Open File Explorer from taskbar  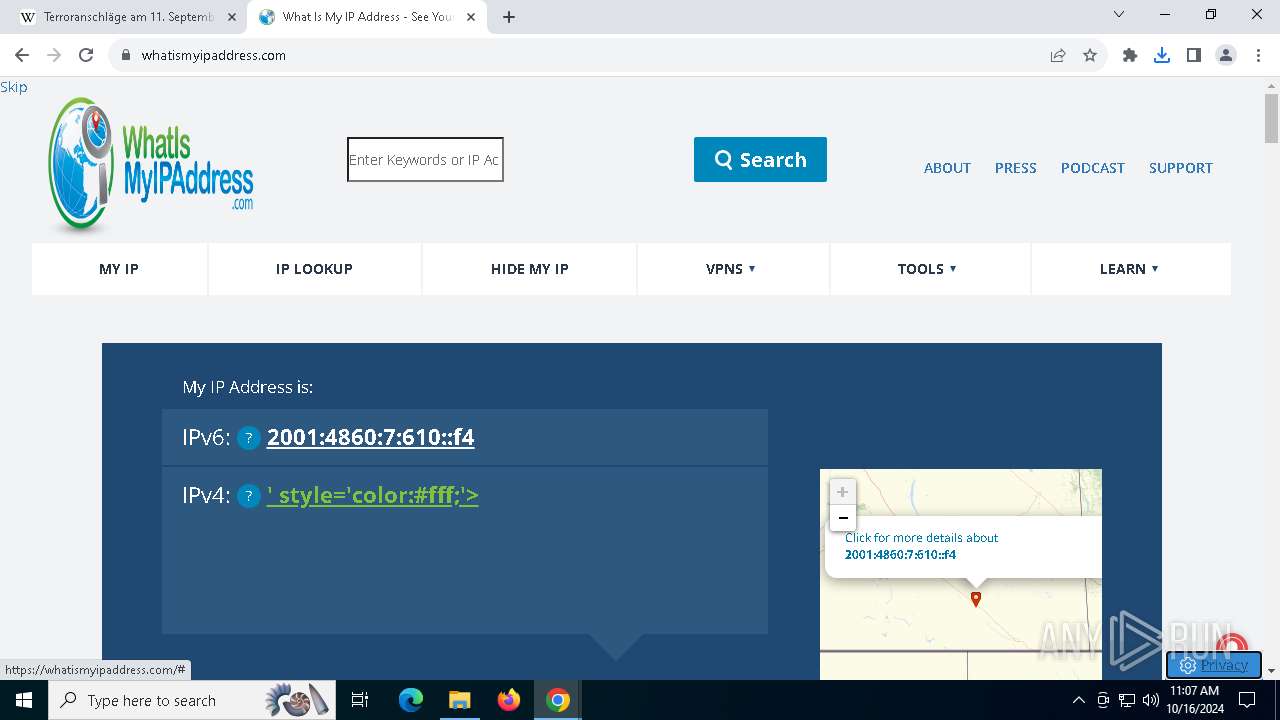click(459, 700)
